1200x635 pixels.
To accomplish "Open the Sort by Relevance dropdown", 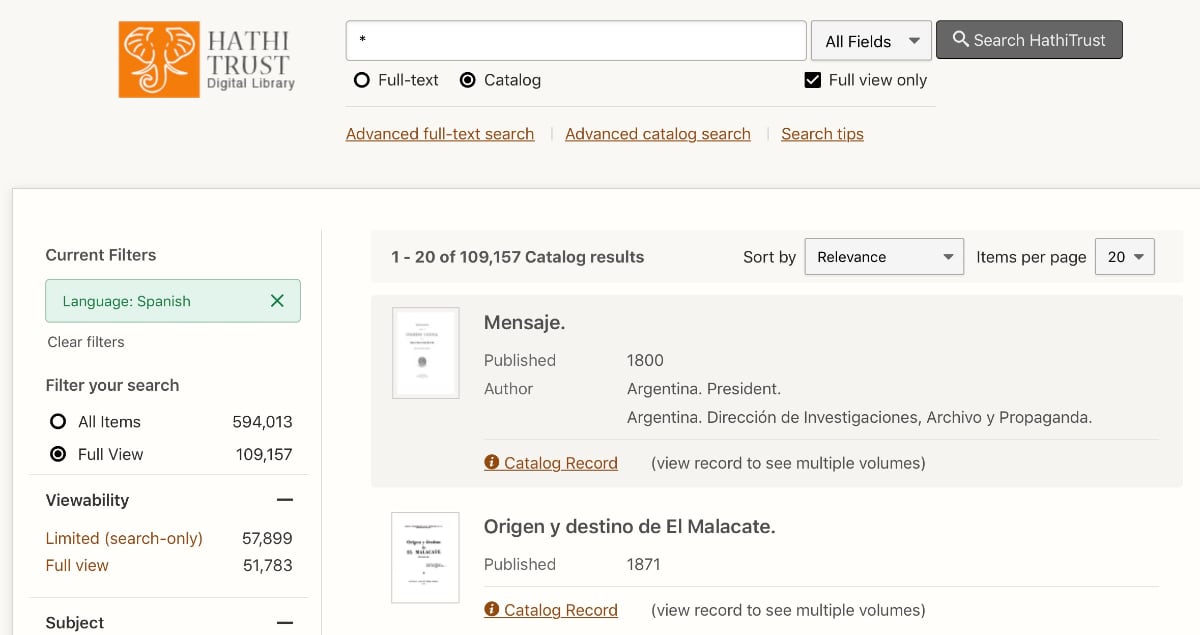I will pos(884,257).
